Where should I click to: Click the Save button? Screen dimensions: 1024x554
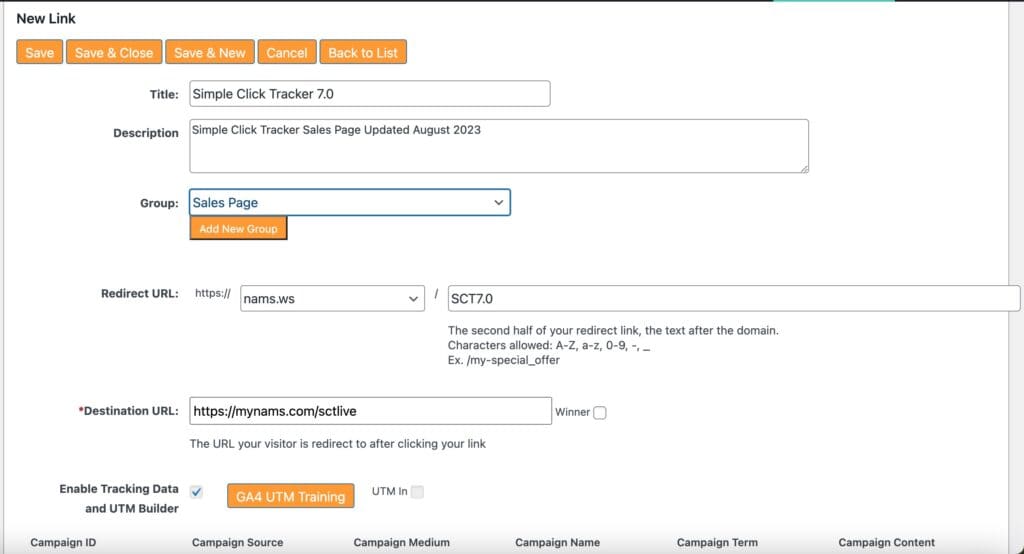40,53
